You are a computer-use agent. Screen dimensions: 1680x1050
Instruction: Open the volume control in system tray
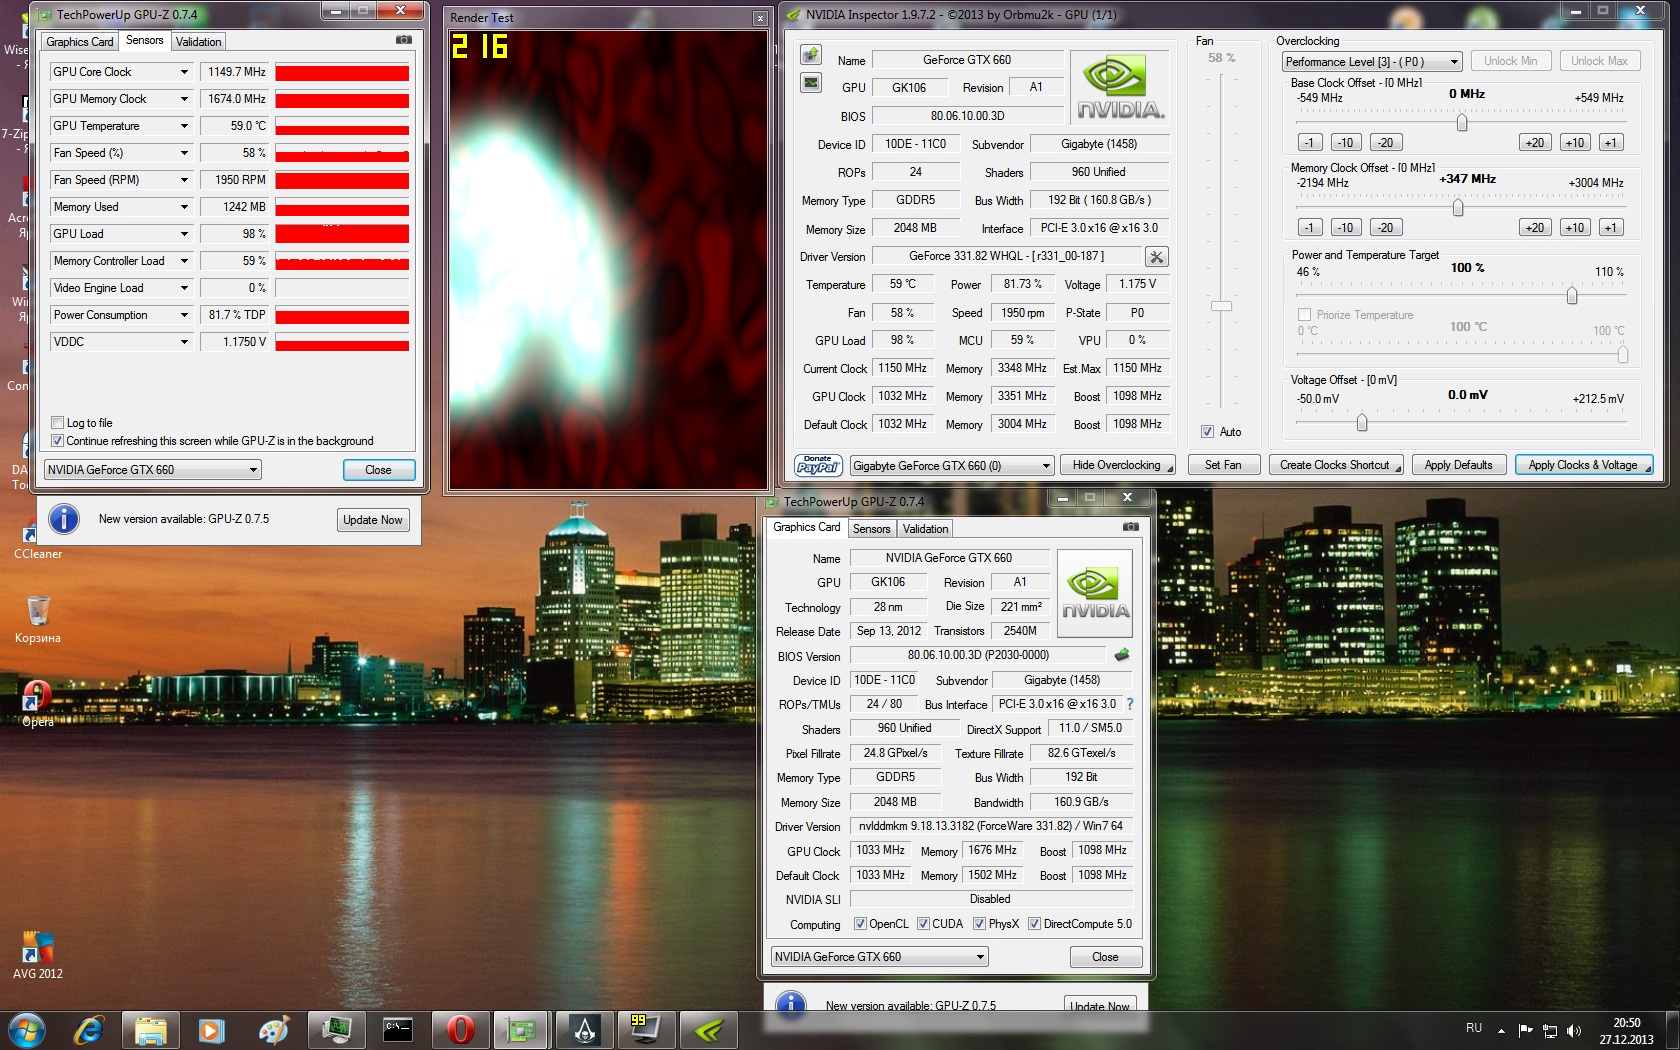1574,1030
